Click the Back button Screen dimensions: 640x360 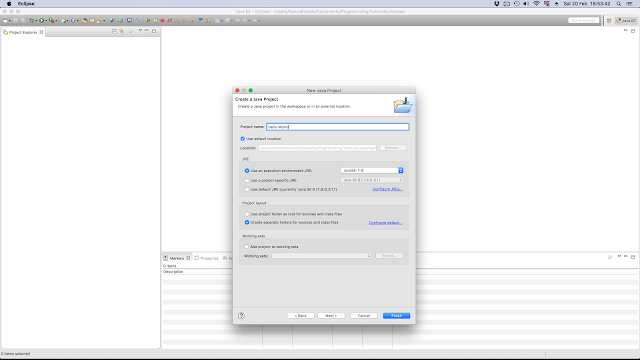coord(300,316)
